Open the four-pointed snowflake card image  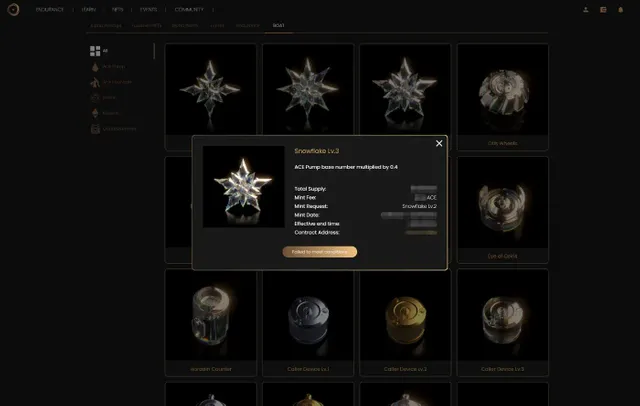point(211,89)
